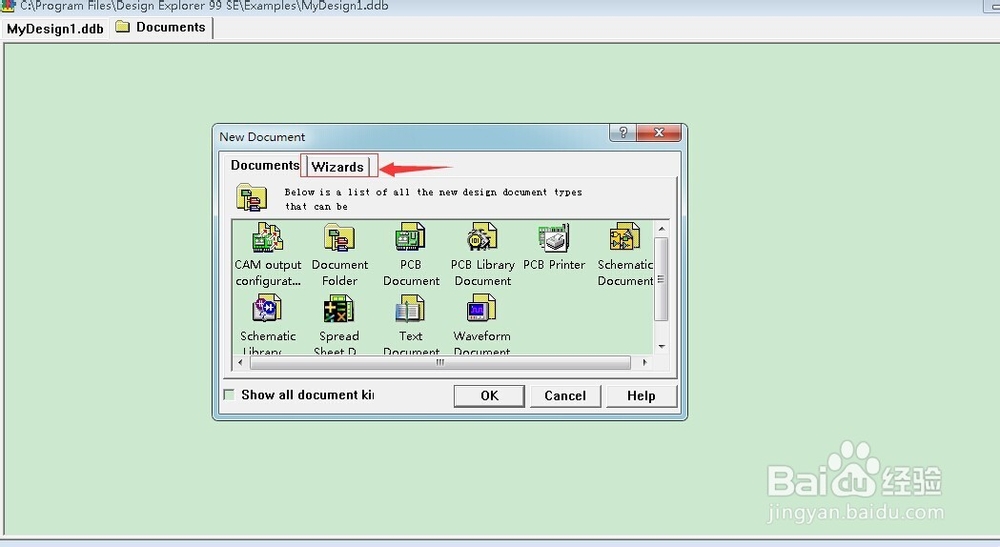Choose the Document Folder icon

tap(339, 238)
